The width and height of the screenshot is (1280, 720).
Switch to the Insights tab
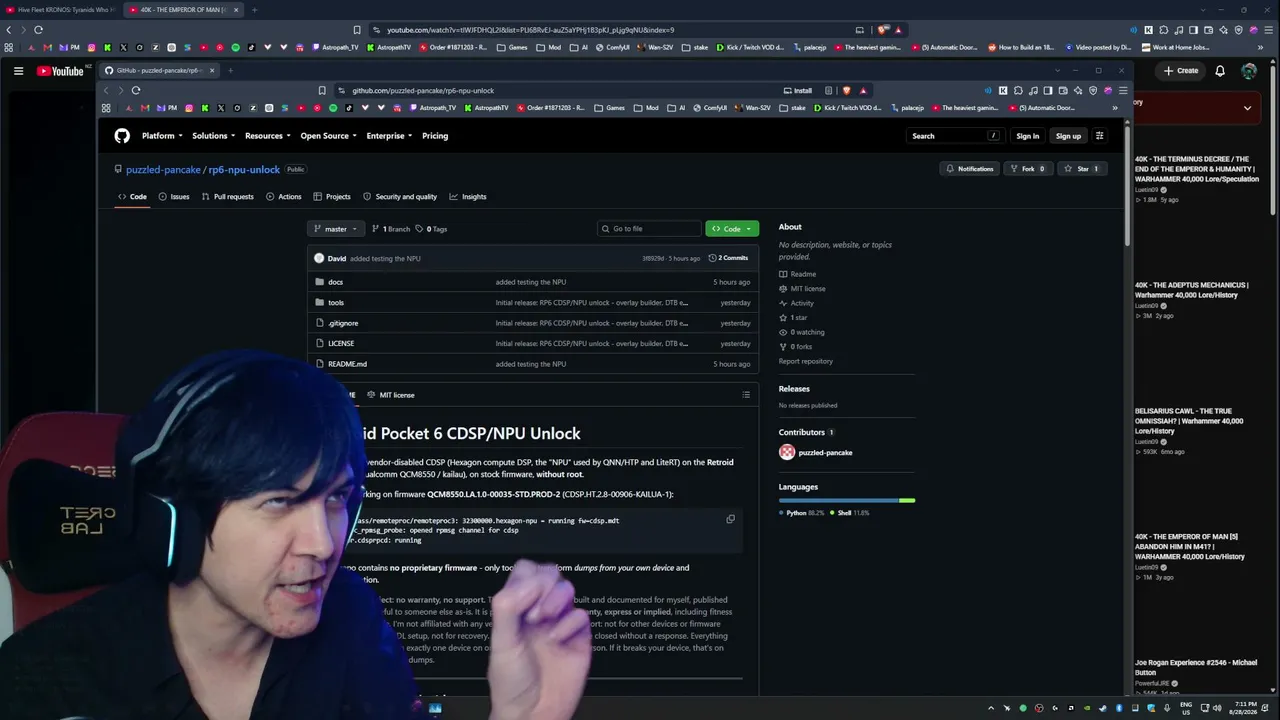(468, 197)
